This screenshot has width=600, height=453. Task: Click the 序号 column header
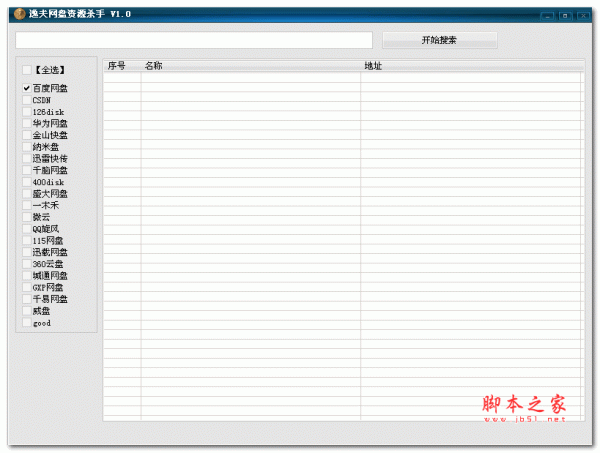pos(122,66)
